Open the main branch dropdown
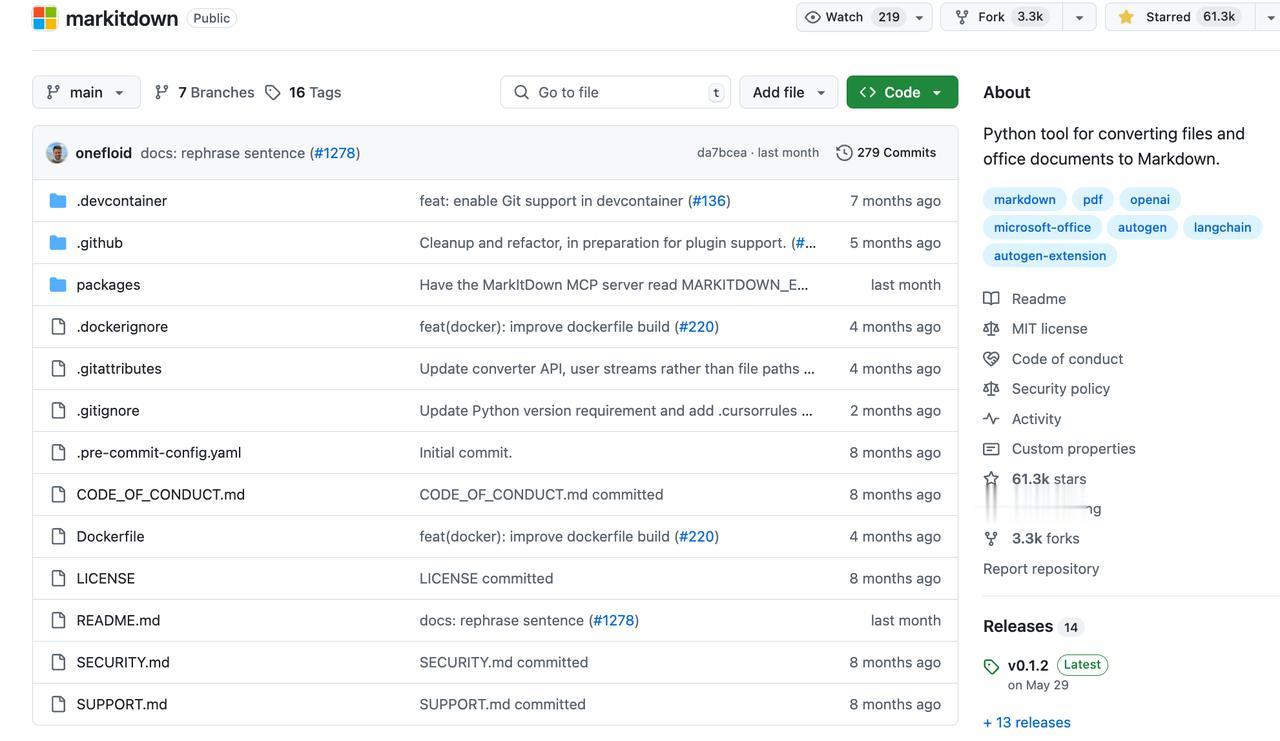1280x741 pixels. click(x=86, y=92)
